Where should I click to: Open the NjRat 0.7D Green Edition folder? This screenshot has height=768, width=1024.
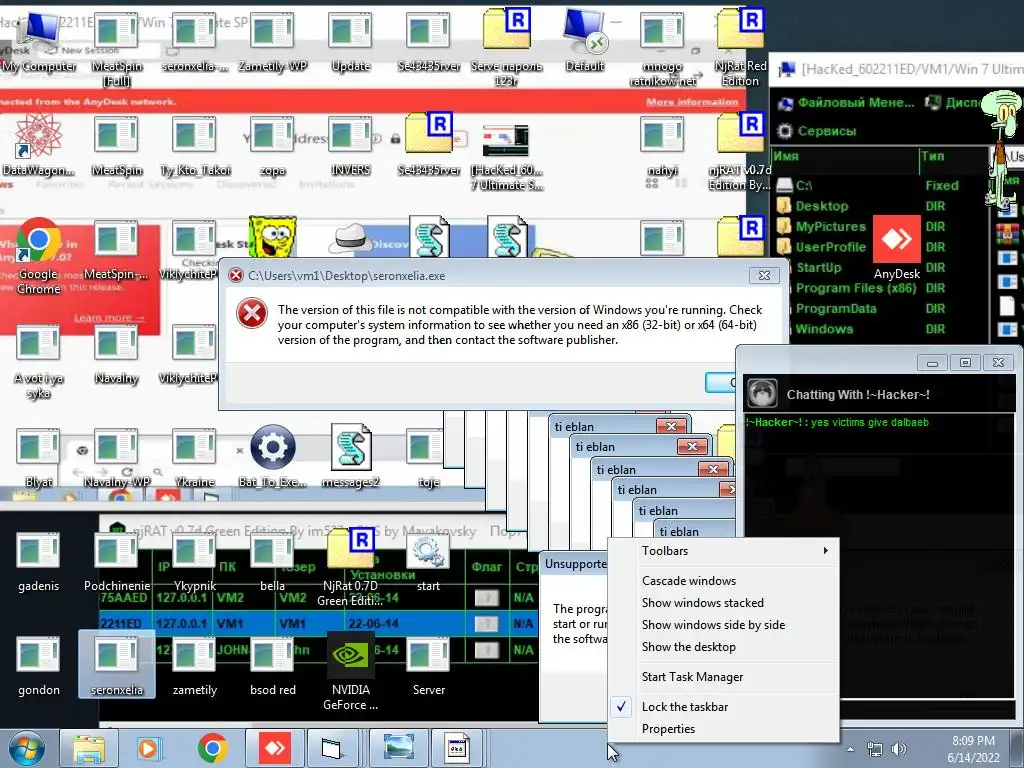351,567
